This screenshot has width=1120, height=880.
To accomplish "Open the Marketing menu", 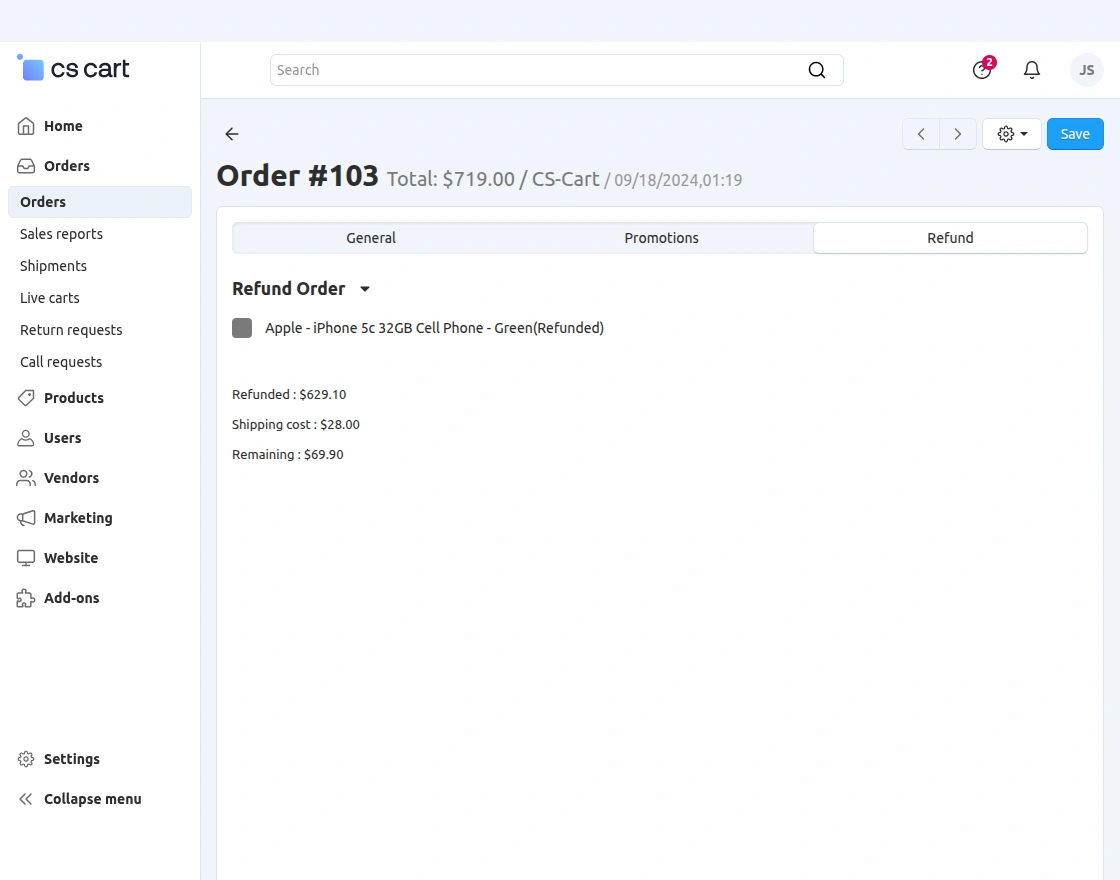I will point(79,518).
